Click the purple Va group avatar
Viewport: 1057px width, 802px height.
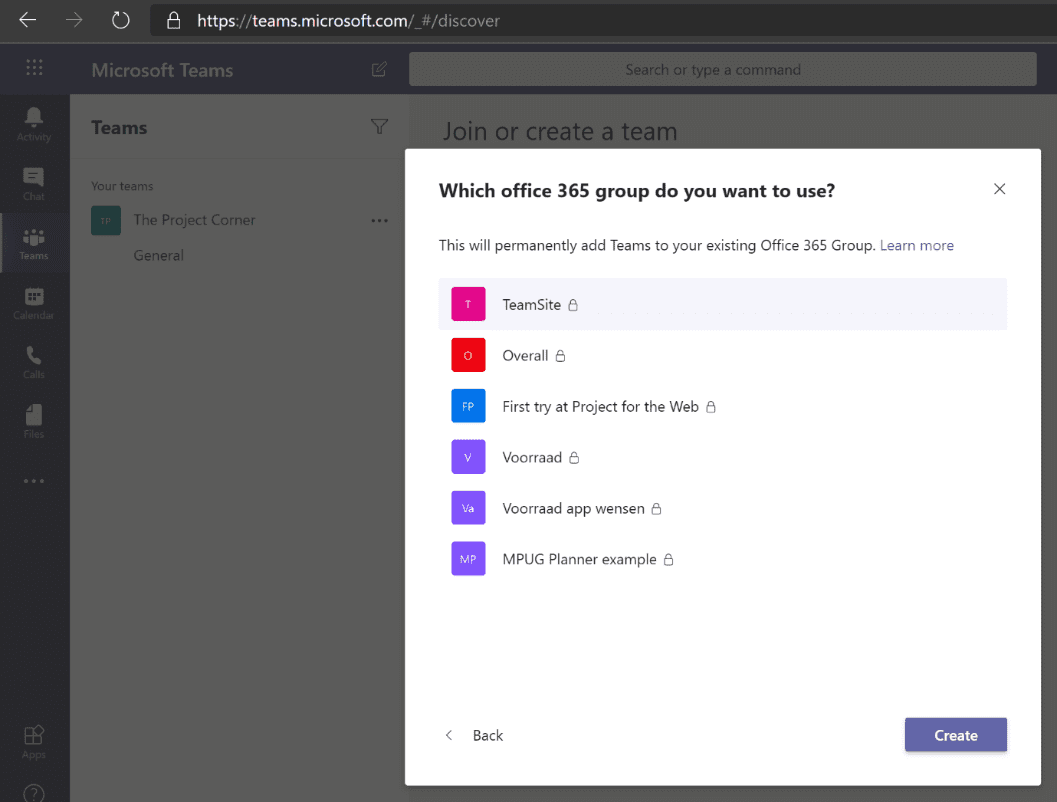click(468, 508)
